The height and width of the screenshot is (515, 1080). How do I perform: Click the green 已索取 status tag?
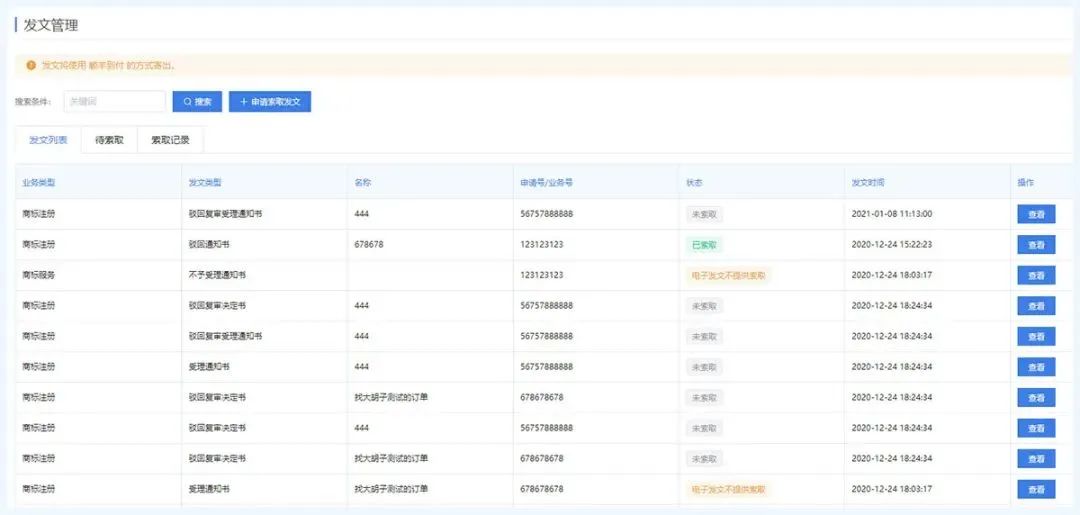704,245
